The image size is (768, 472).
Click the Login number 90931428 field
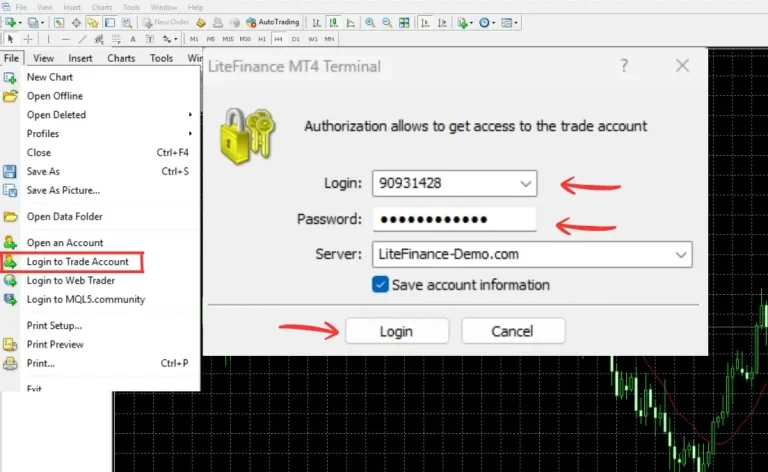click(x=454, y=184)
